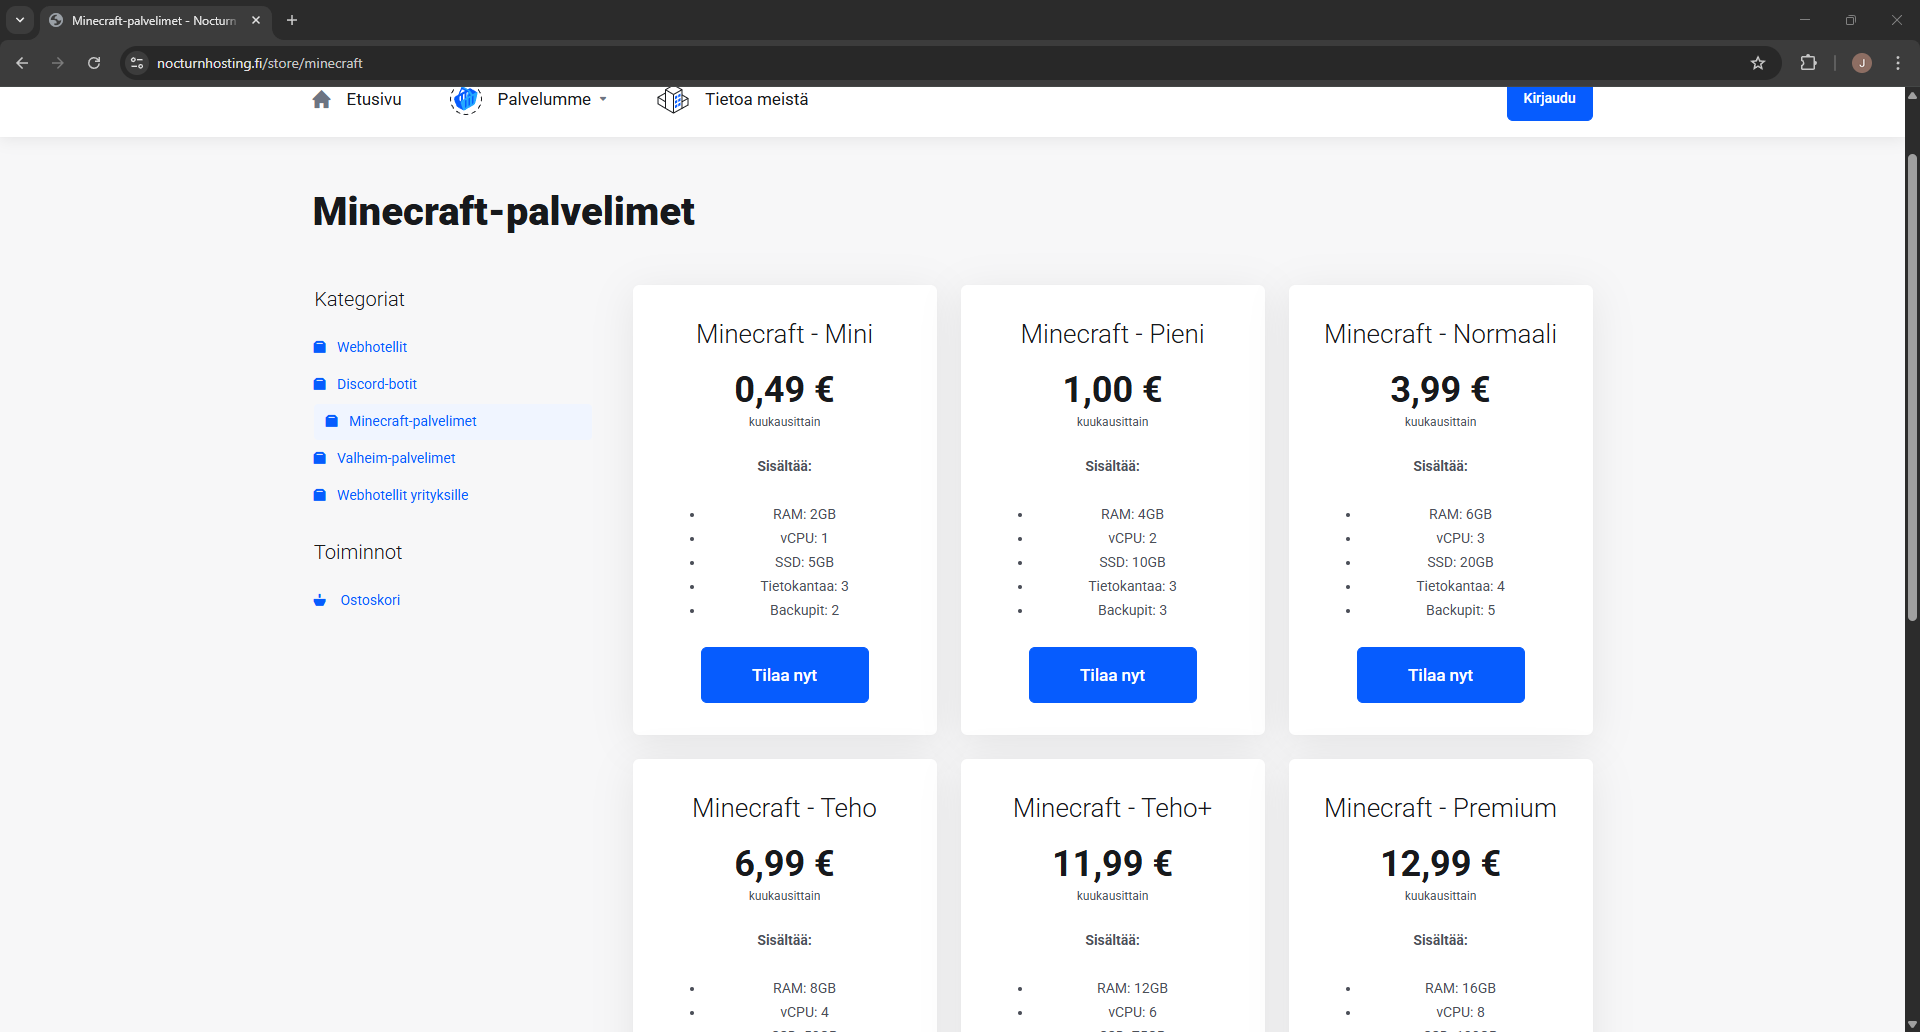Click the cube icon beside Tietoa meistä
The width and height of the screenshot is (1920, 1032).
tap(673, 100)
